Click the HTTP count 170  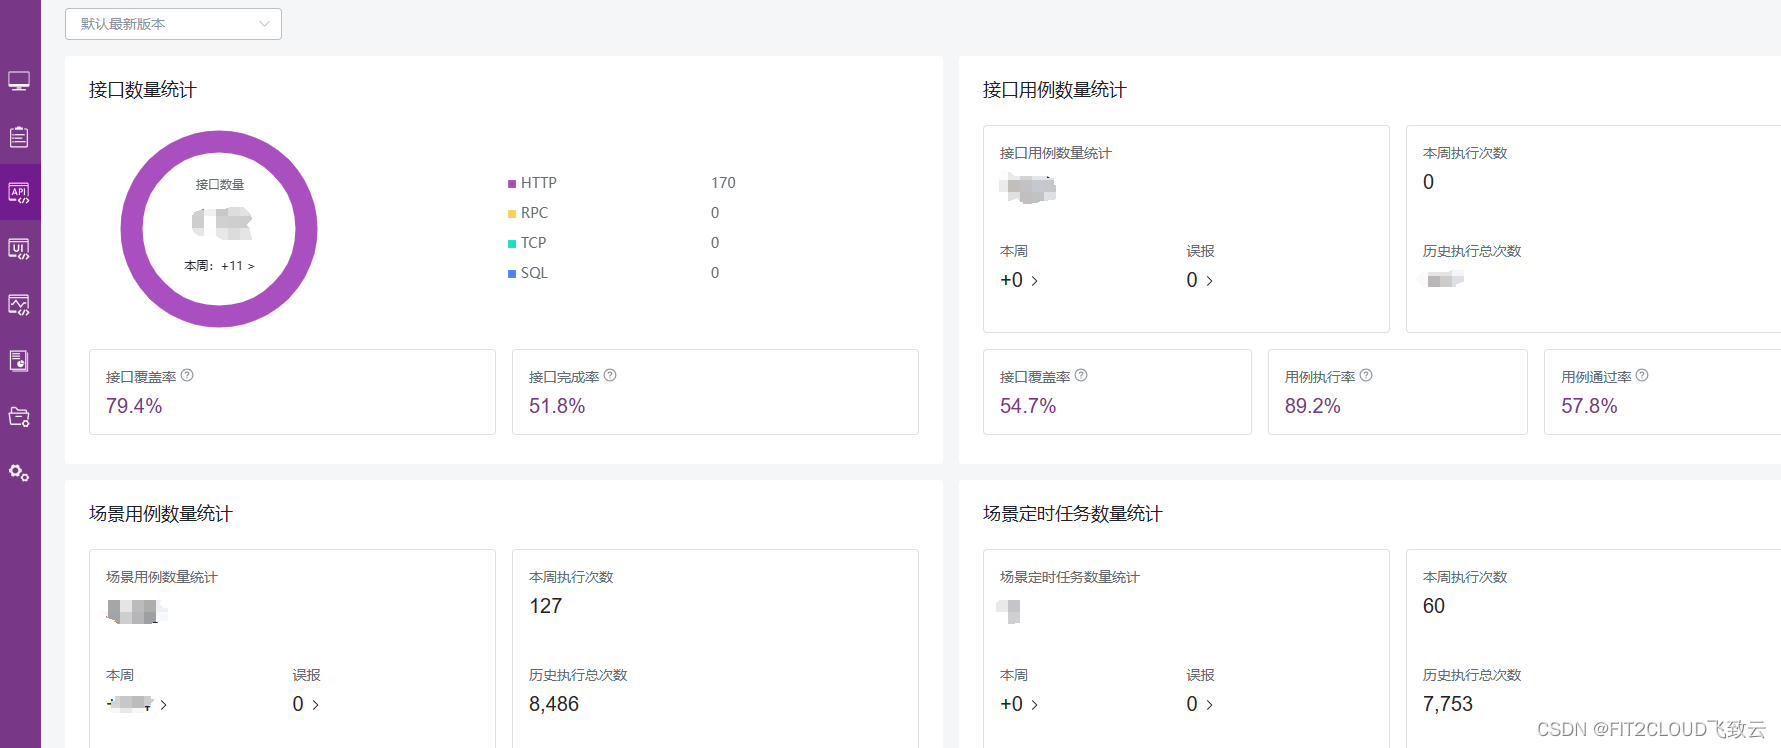[723, 183]
